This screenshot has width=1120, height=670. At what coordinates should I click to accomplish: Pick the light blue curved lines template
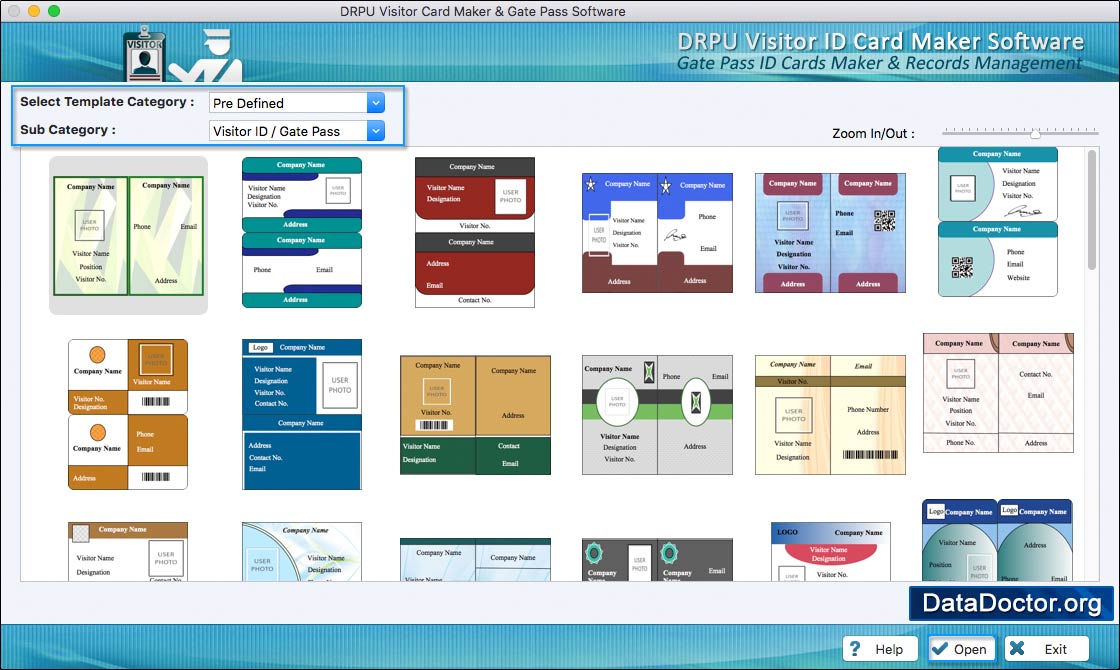coord(301,551)
